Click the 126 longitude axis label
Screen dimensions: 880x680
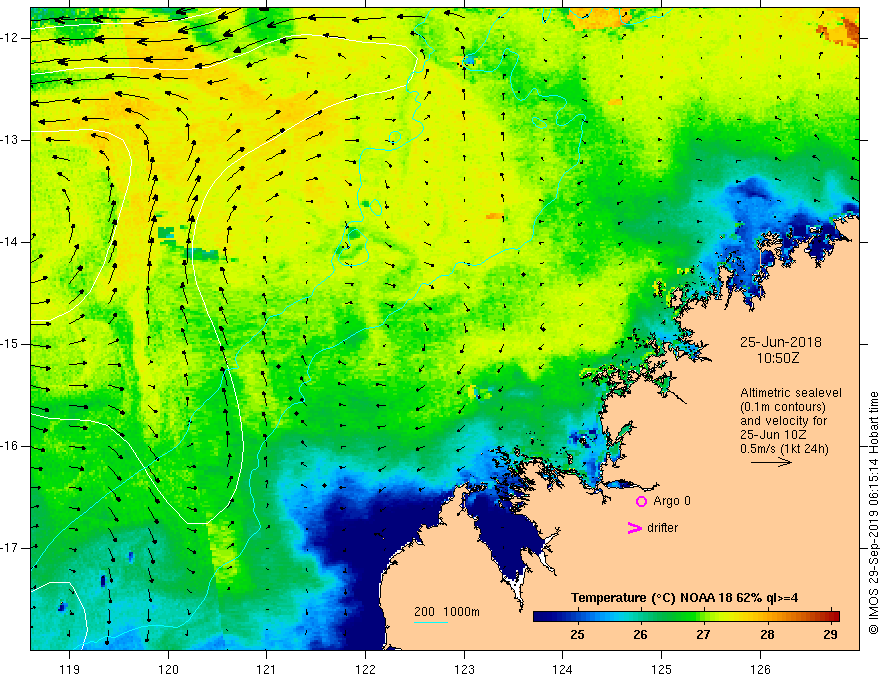760,669
